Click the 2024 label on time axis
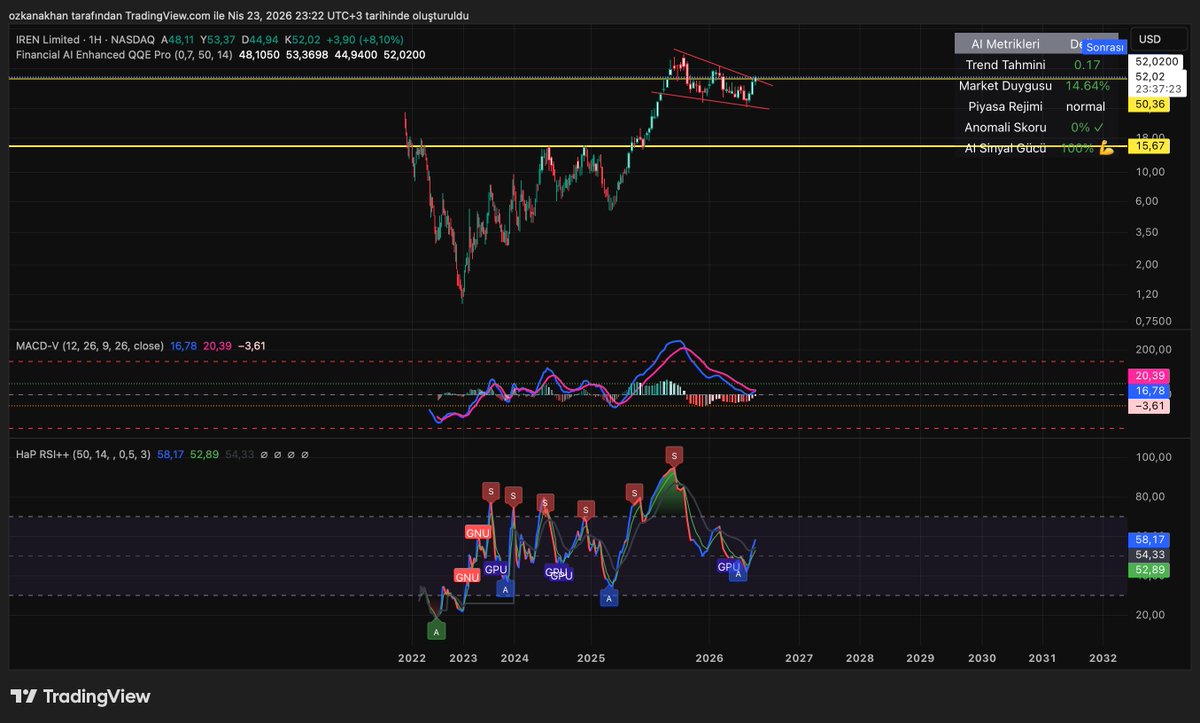 tap(514, 659)
